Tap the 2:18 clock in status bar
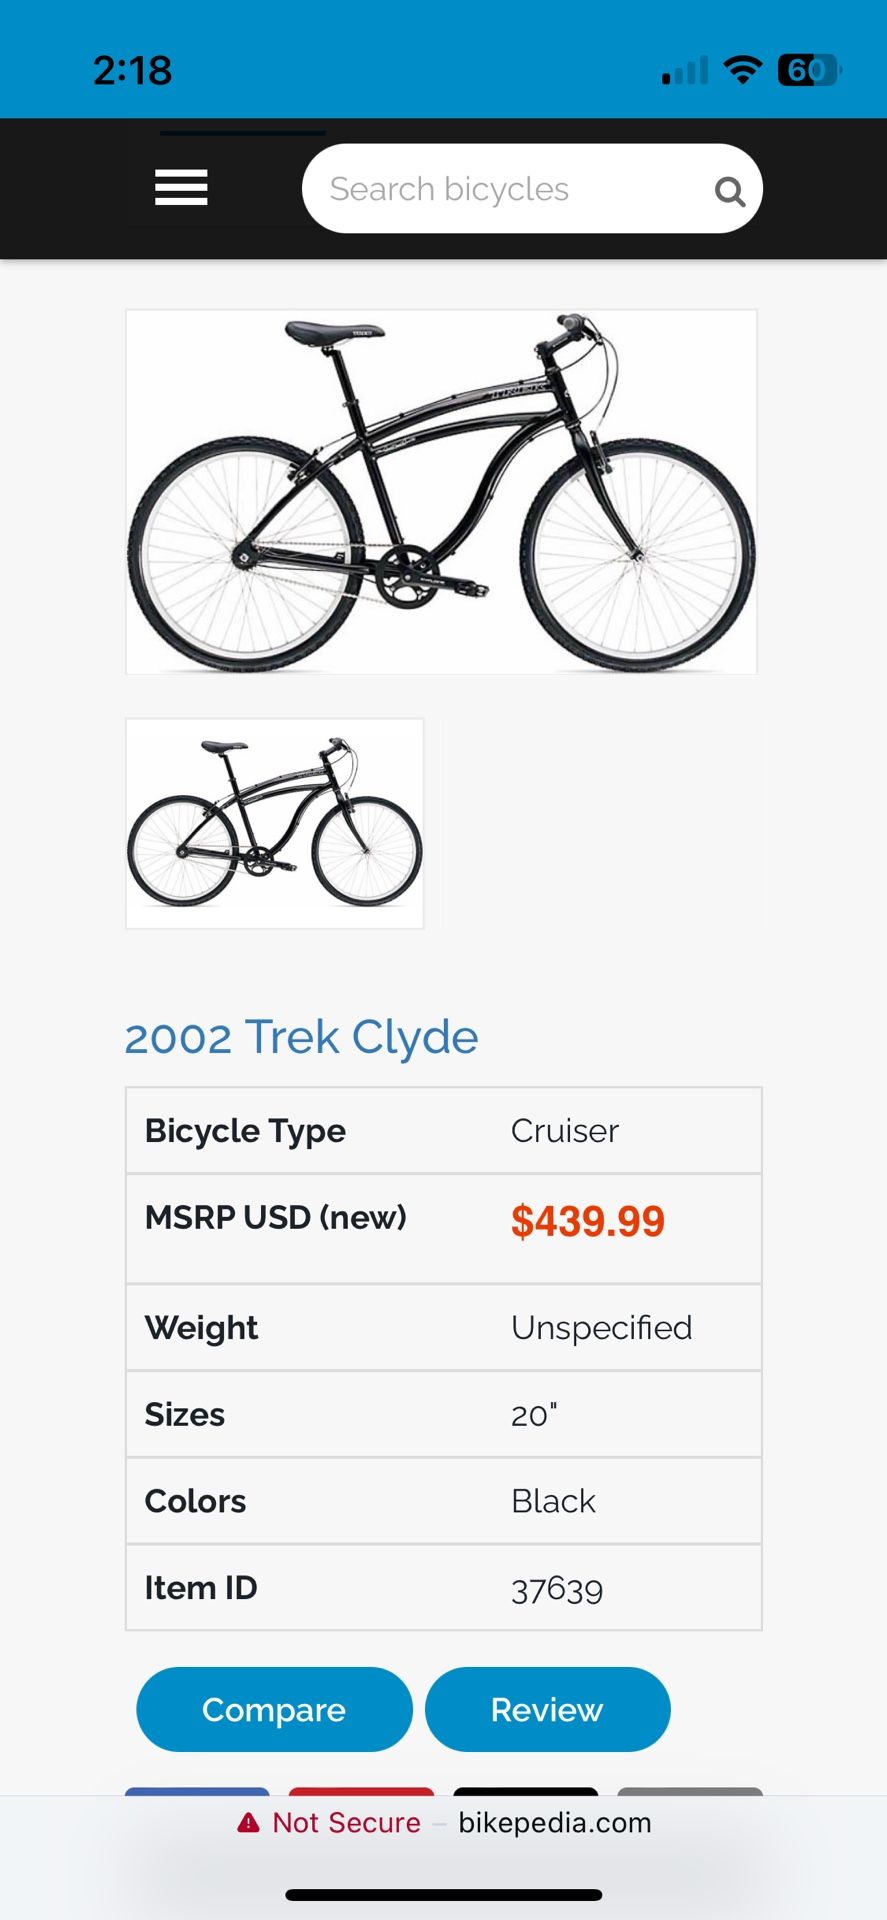The height and width of the screenshot is (1920, 887). [132, 71]
